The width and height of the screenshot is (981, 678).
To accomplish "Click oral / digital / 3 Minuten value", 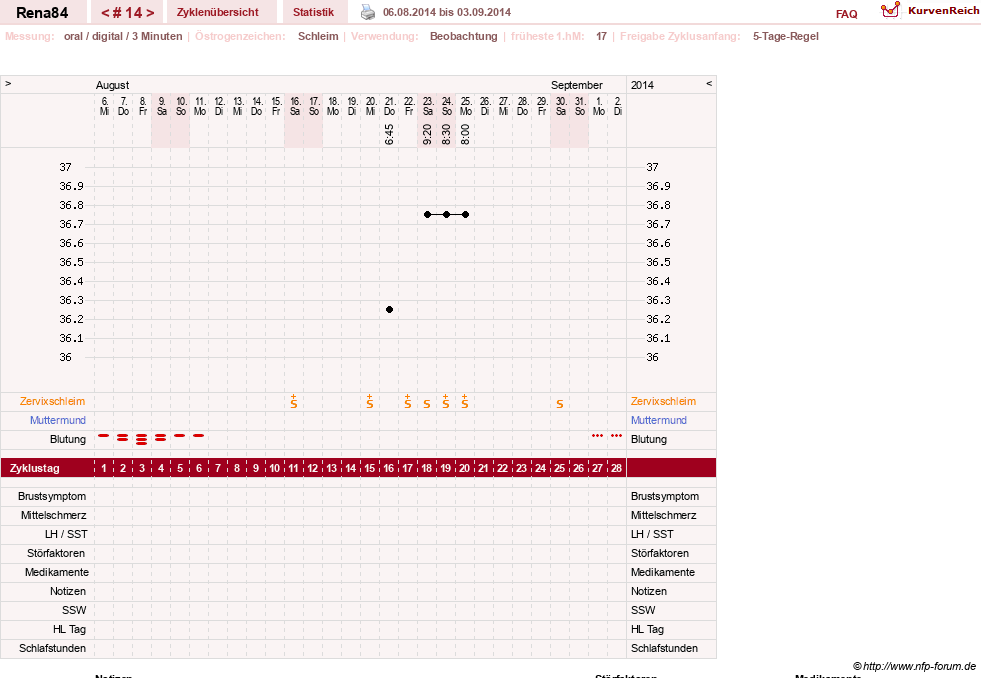I will 123,36.
